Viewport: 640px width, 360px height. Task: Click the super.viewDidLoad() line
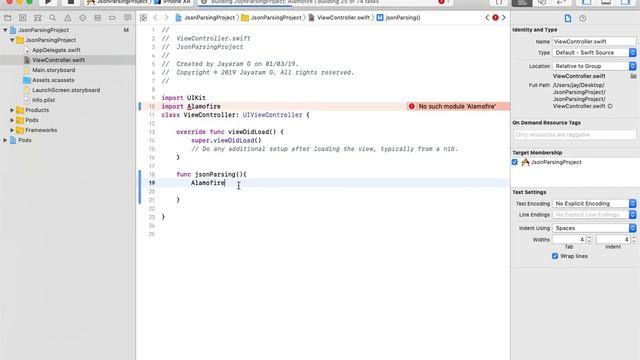(226, 140)
